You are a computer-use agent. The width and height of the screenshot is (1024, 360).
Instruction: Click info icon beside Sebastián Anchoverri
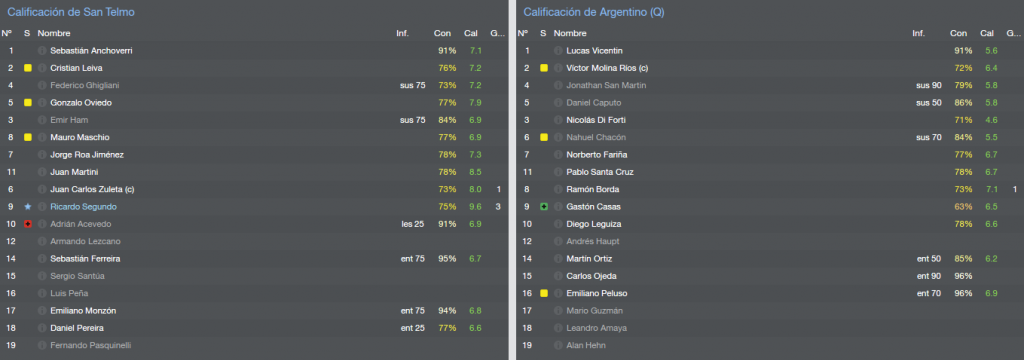pos(42,50)
